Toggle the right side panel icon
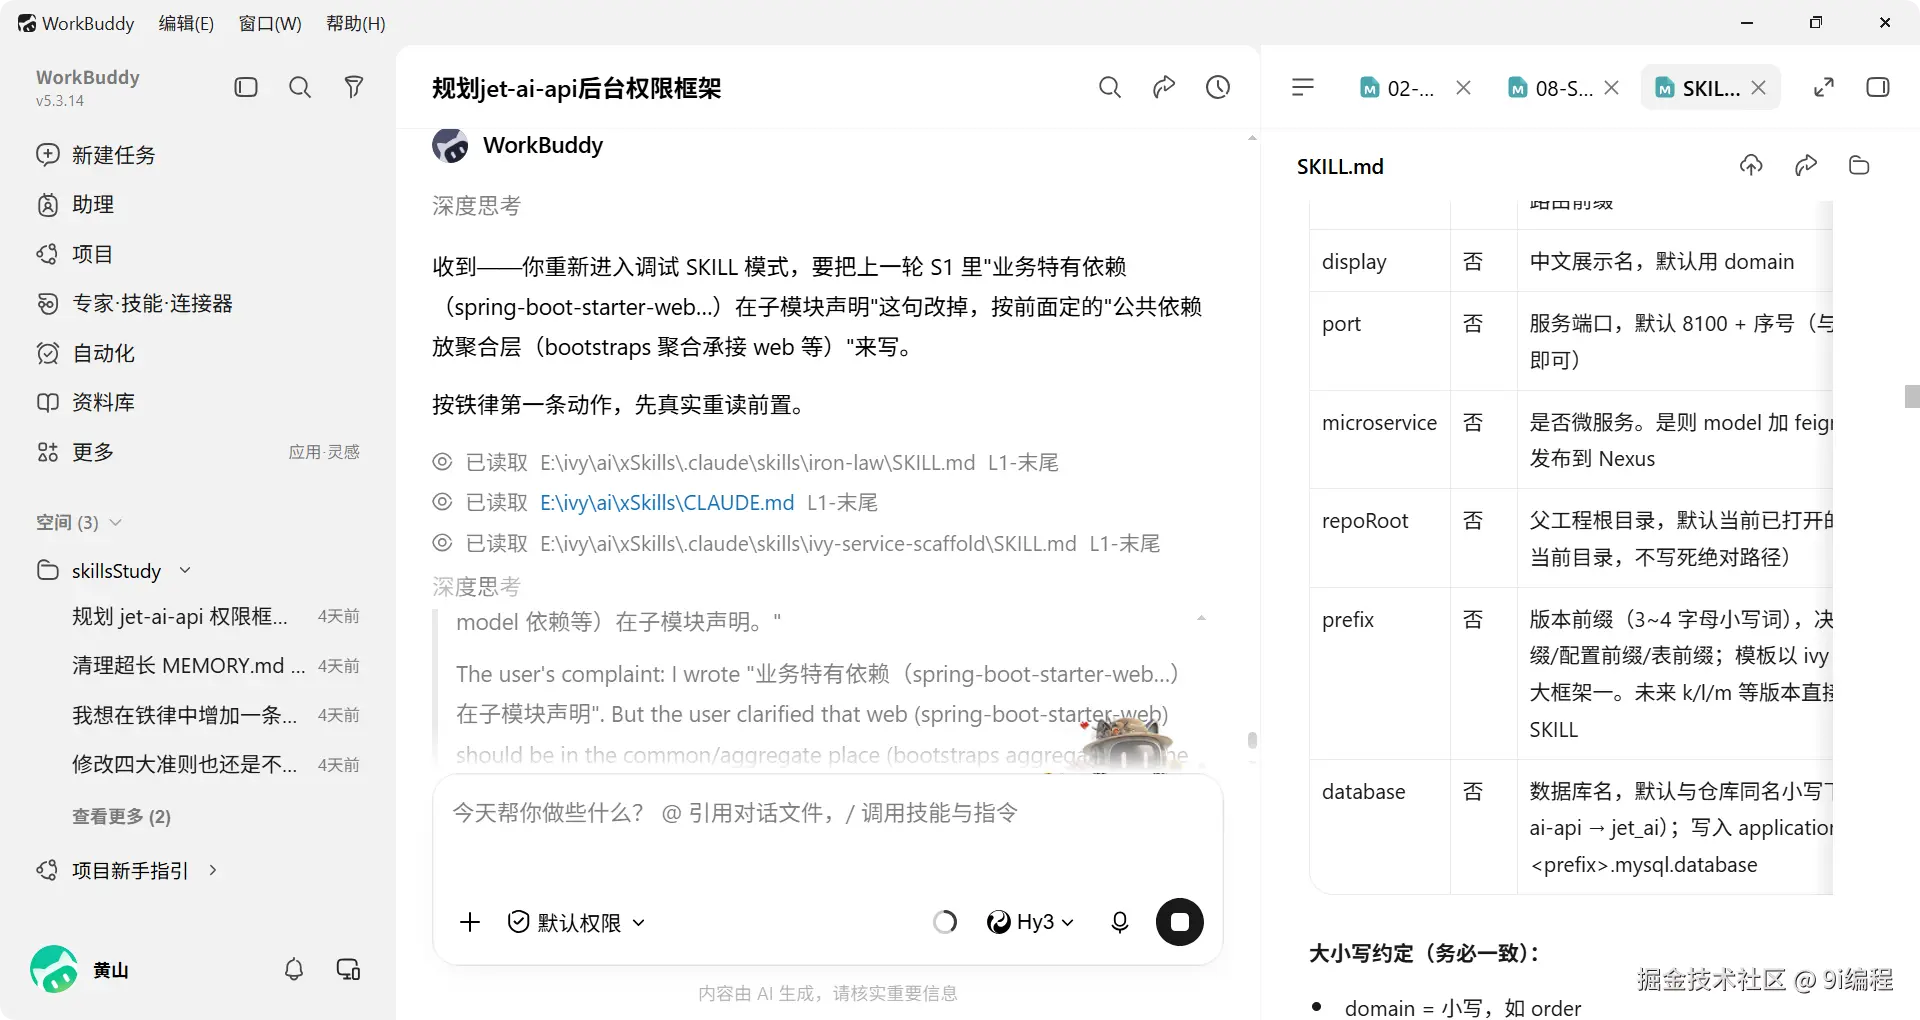Screen dimensions: 1920x1020 (x=1878, y=88)
